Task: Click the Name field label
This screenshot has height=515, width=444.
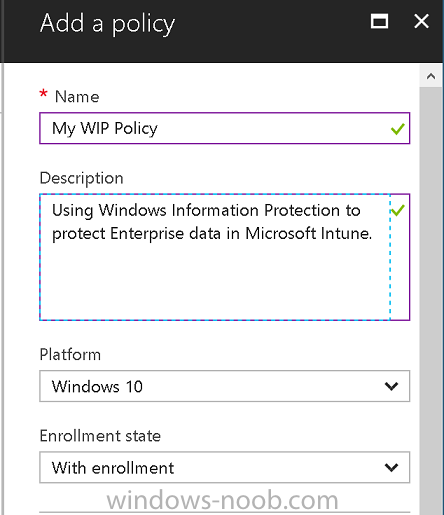Action: (77, 97)
